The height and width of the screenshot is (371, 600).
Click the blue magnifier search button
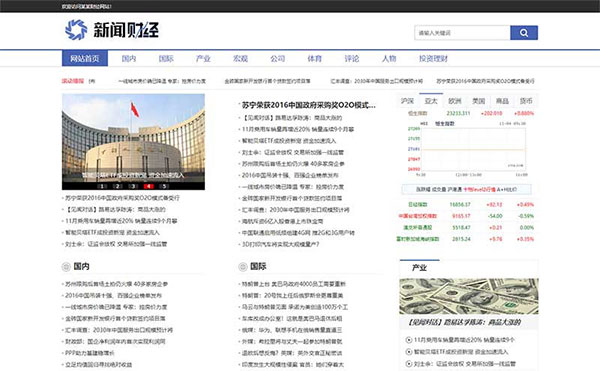click(x=524, y=33)
